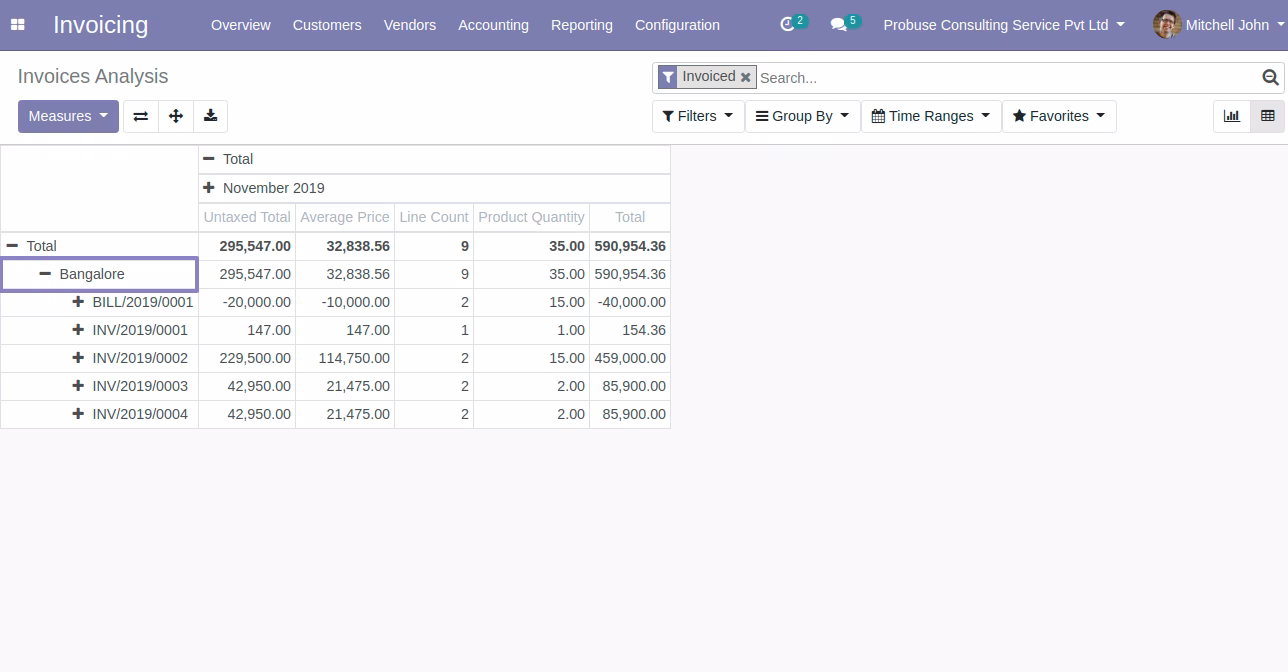Screen dimensions: 1288x672
Task: Click the Invoicing app title
Action: 100,25
